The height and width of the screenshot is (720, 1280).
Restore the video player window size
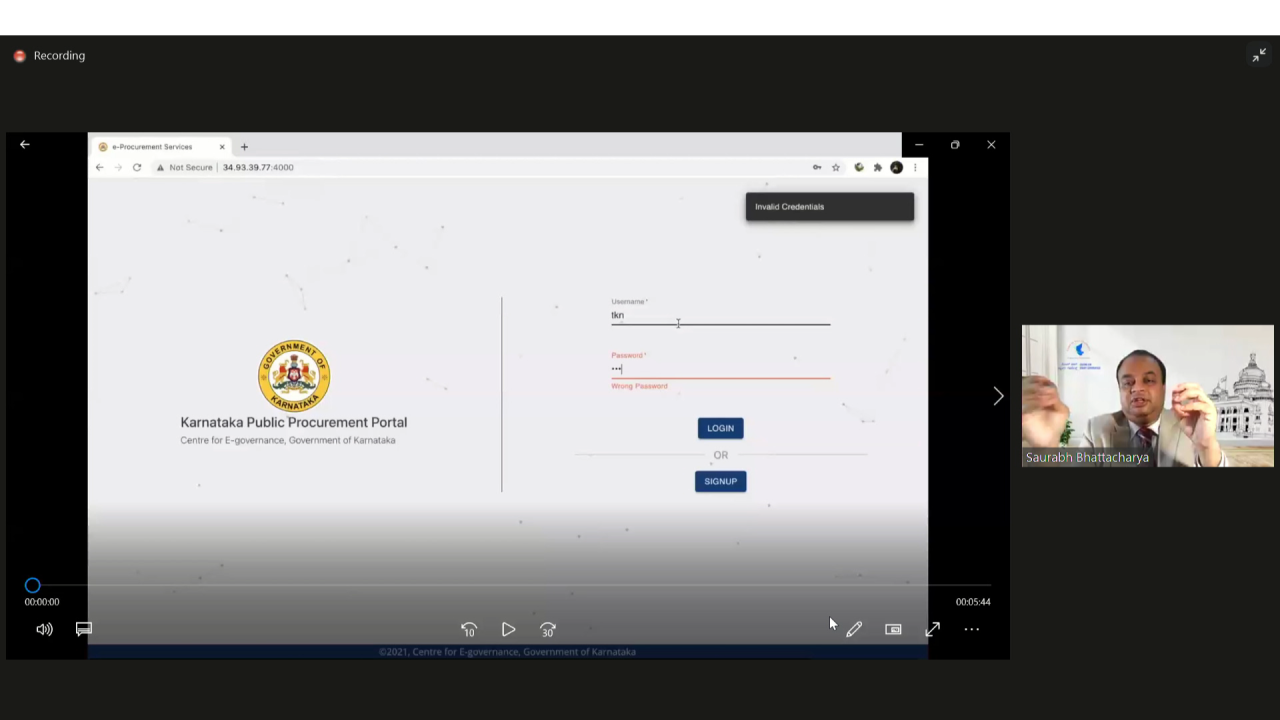[x=955, y=145]
